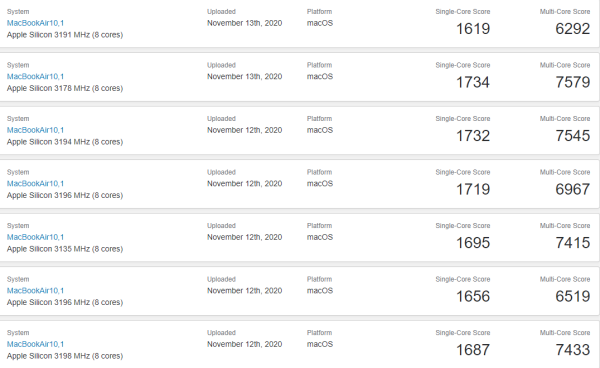Image resolution: width=600 pixels, height=368 pixels.
Task: Open MacBookAir10,1 link scoring 1656 single-core
Action: tap(35, 291)
